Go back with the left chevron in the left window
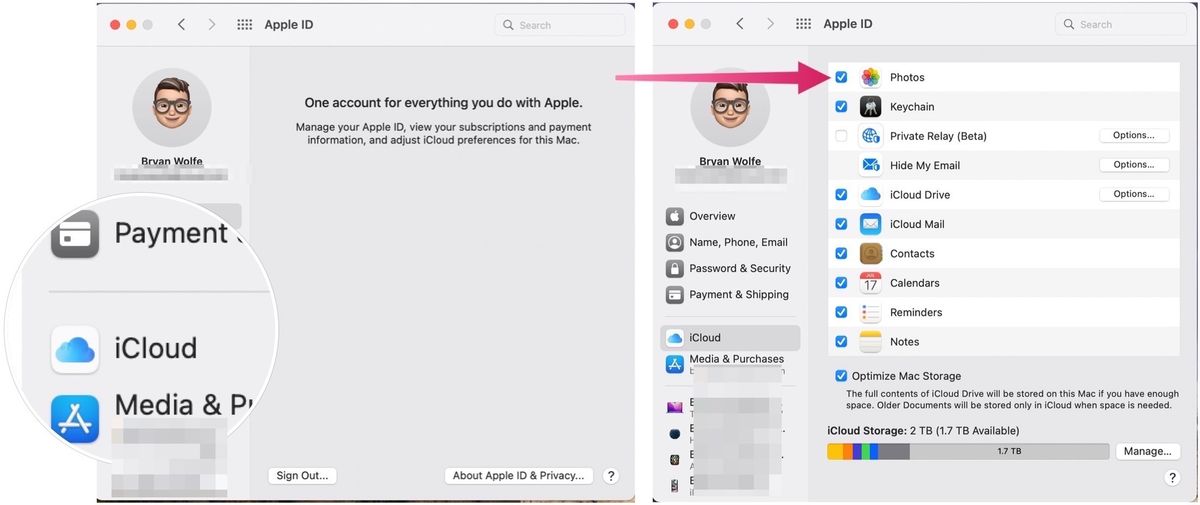Viewport: 1200px width, 505px height. (x=181, y=25)
